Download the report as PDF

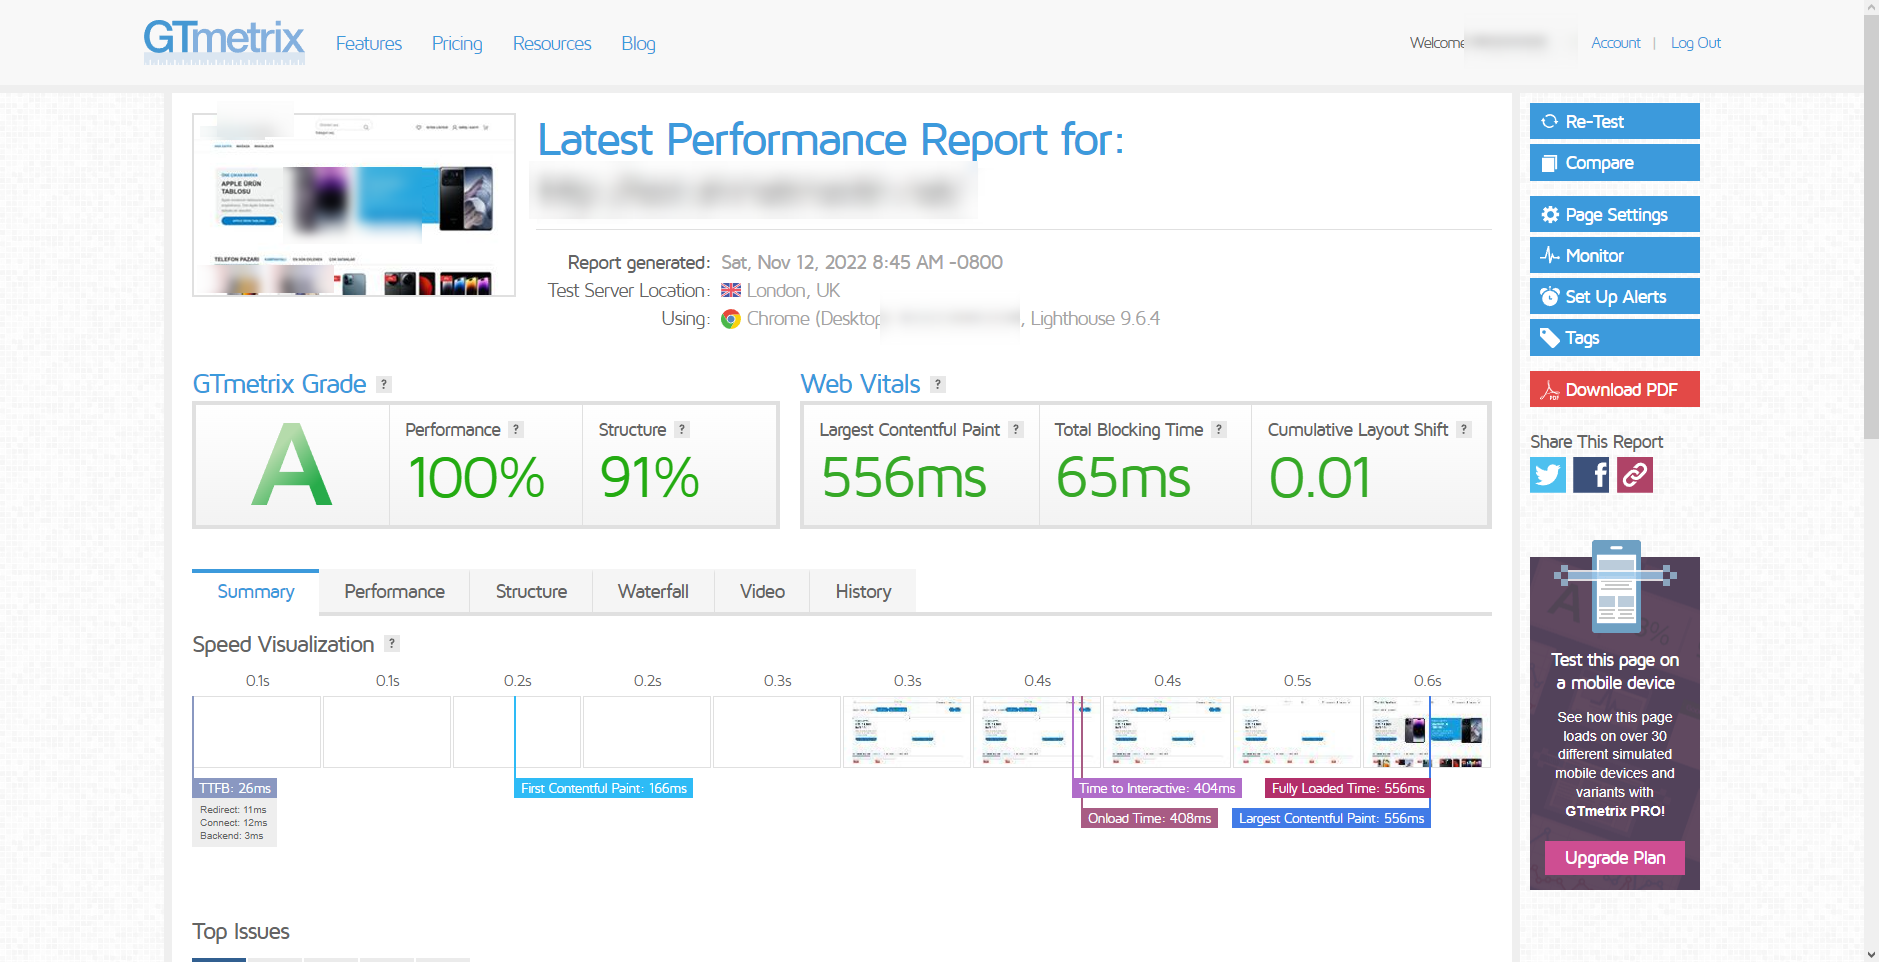coord(1615,389)
